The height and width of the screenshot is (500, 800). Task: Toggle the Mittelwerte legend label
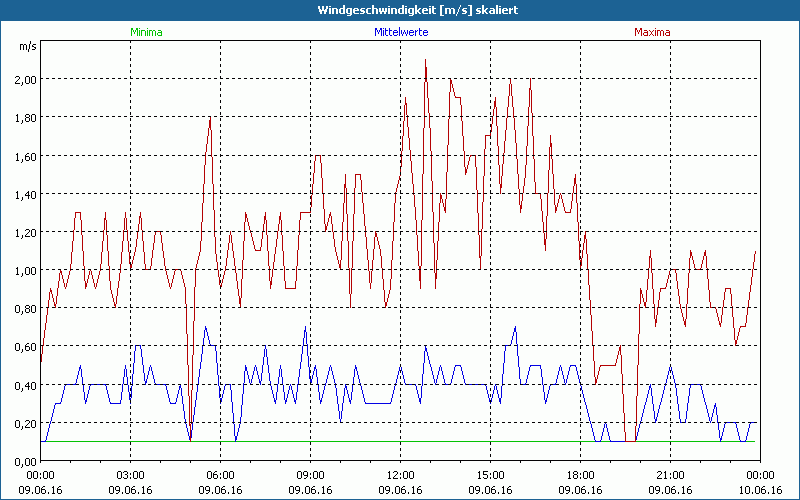click(400, 32)
